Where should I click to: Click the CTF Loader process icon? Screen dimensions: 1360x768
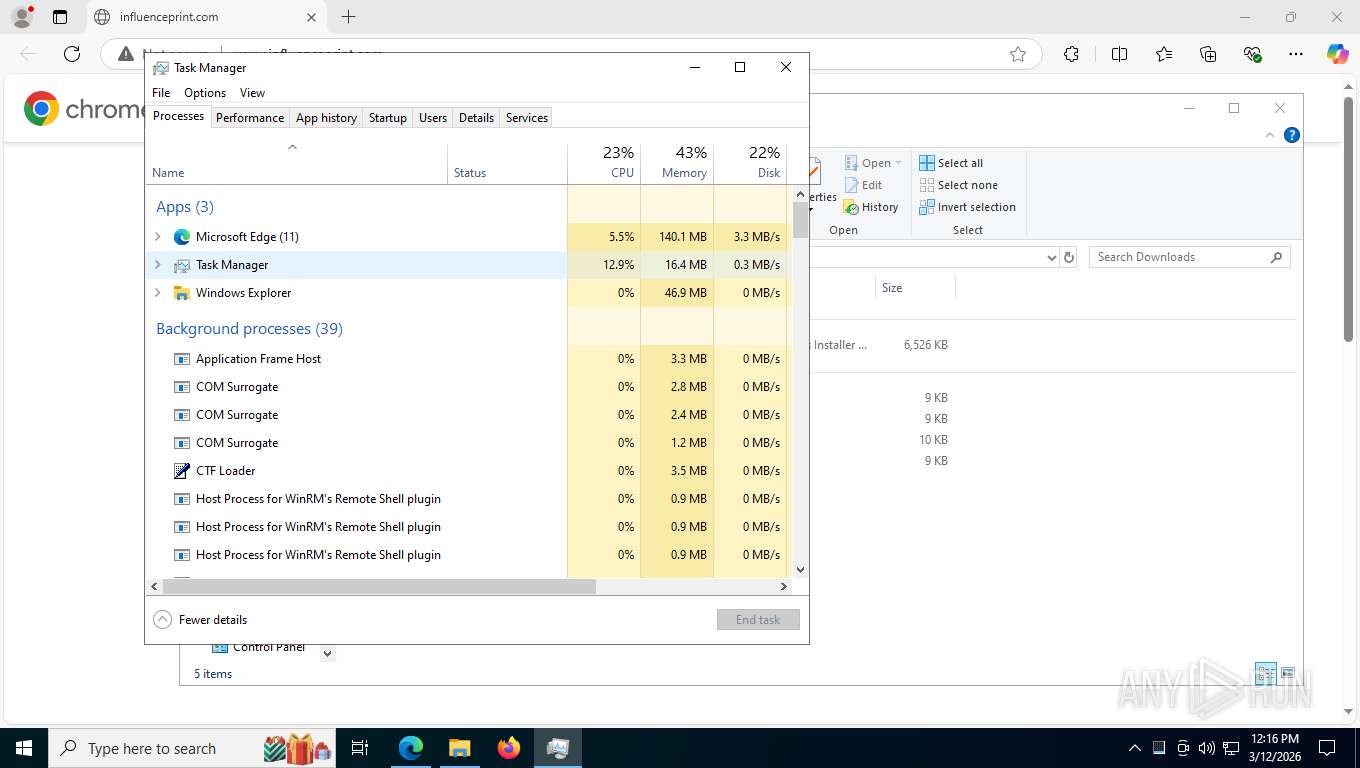click(182, 471)
